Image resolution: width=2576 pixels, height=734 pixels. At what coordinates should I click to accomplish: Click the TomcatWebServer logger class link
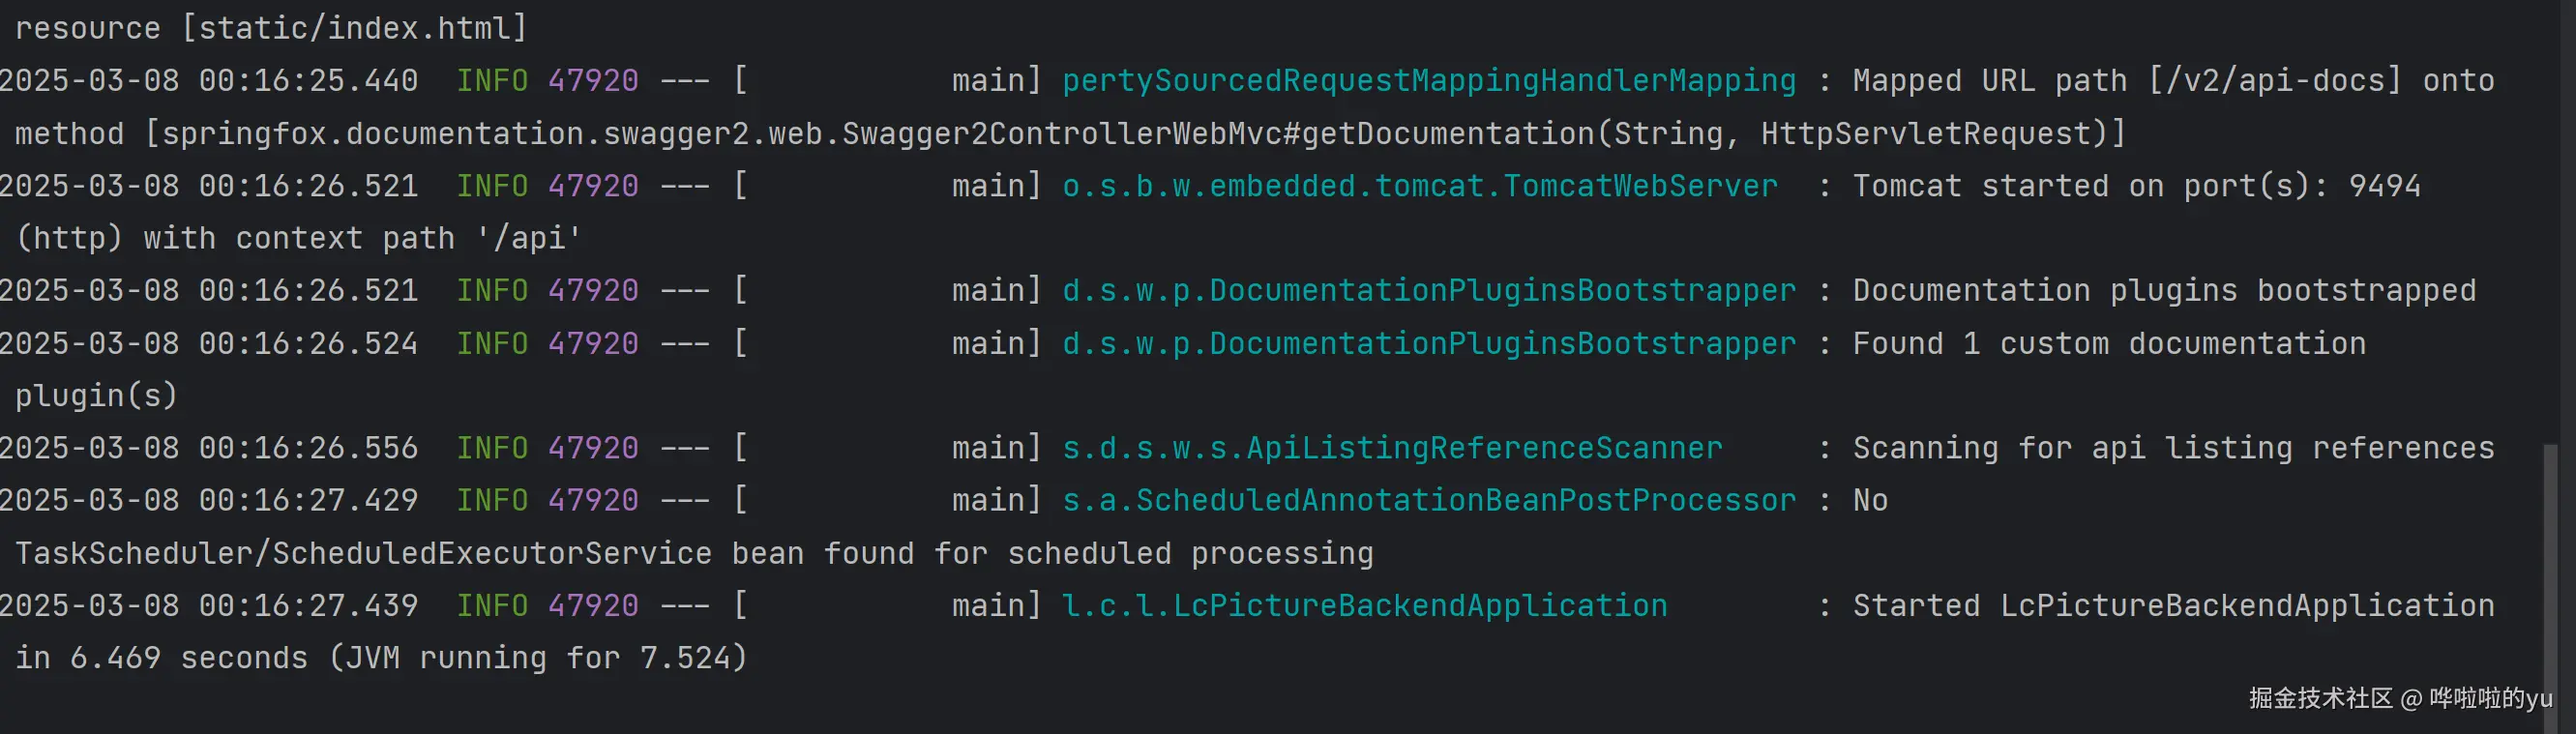(1419, 186)
